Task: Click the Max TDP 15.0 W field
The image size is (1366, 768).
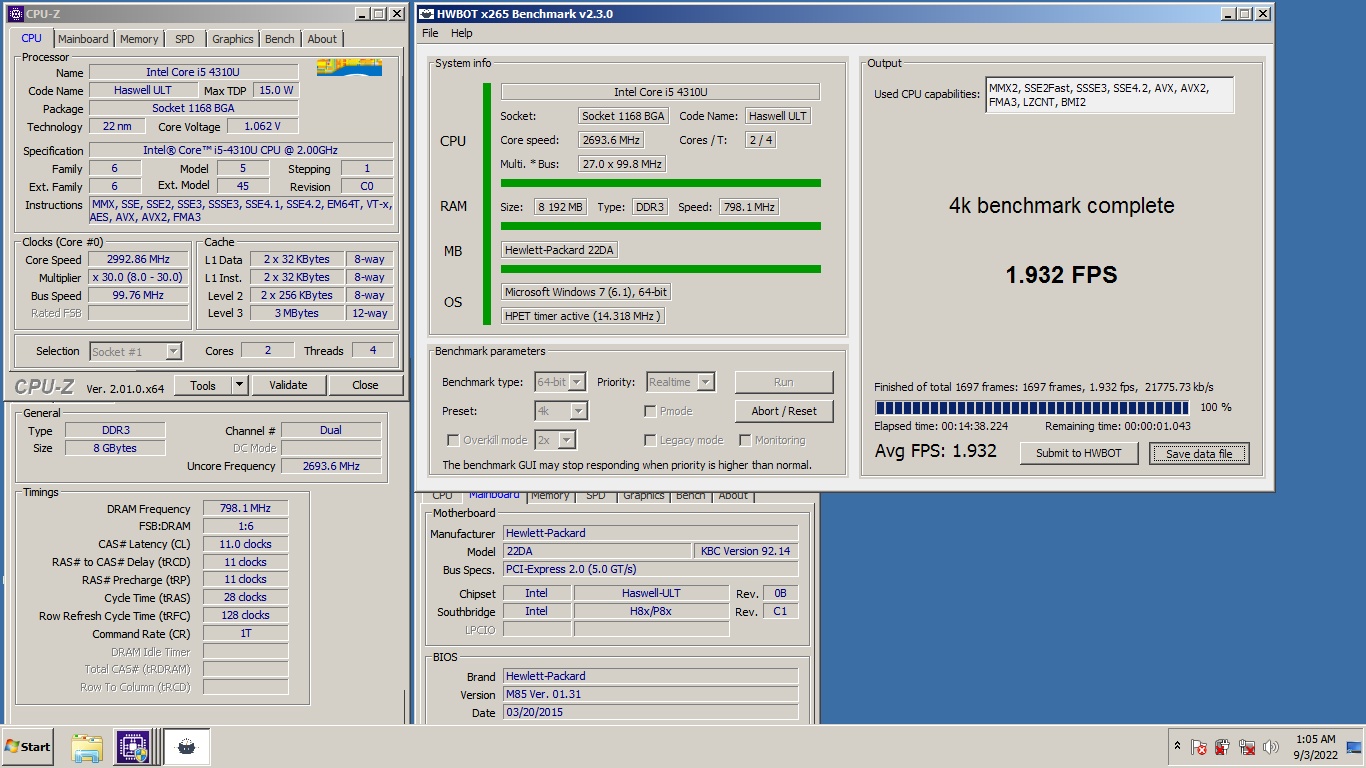Action: tap(275, 90)
